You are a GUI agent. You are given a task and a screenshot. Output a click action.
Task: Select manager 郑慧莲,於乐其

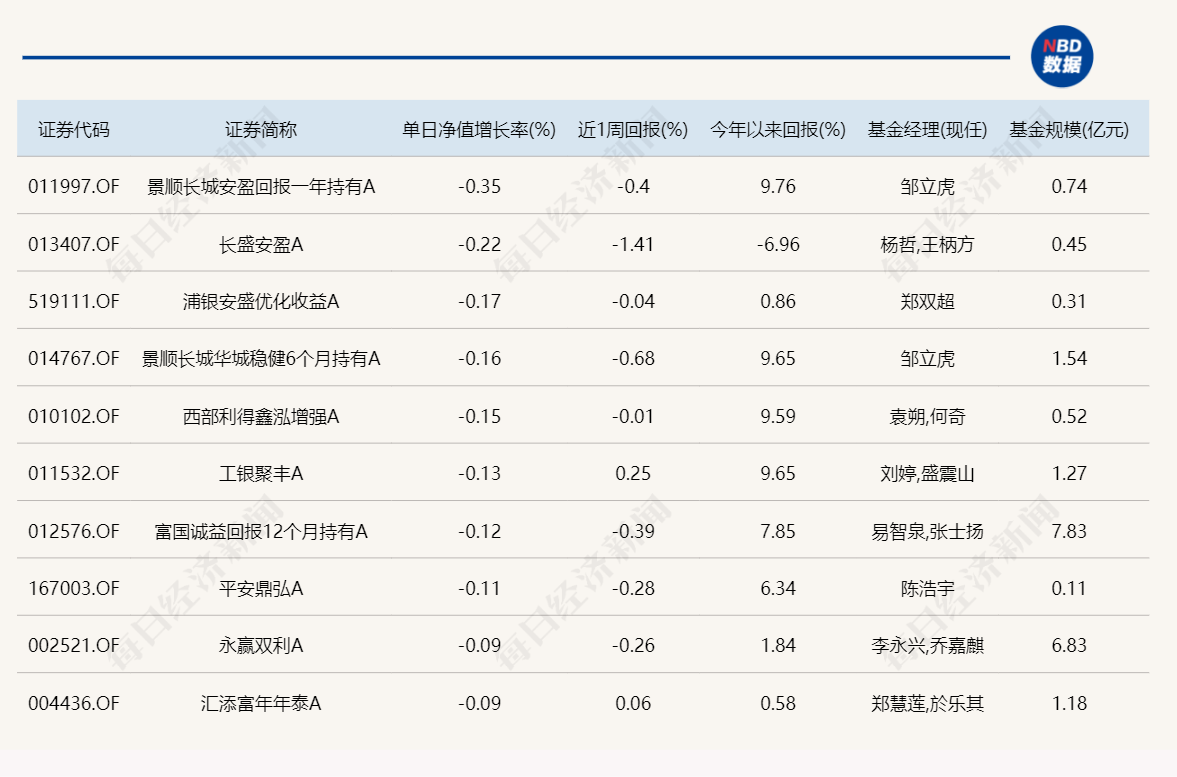click(927, 703)
